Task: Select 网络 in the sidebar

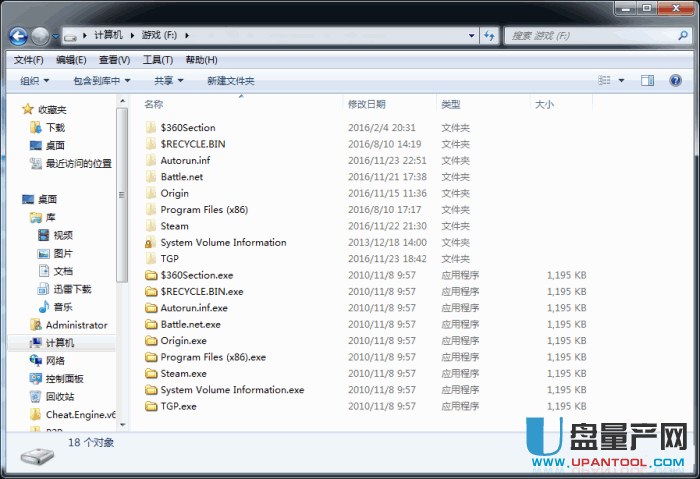Action: (x=48, y=361)
